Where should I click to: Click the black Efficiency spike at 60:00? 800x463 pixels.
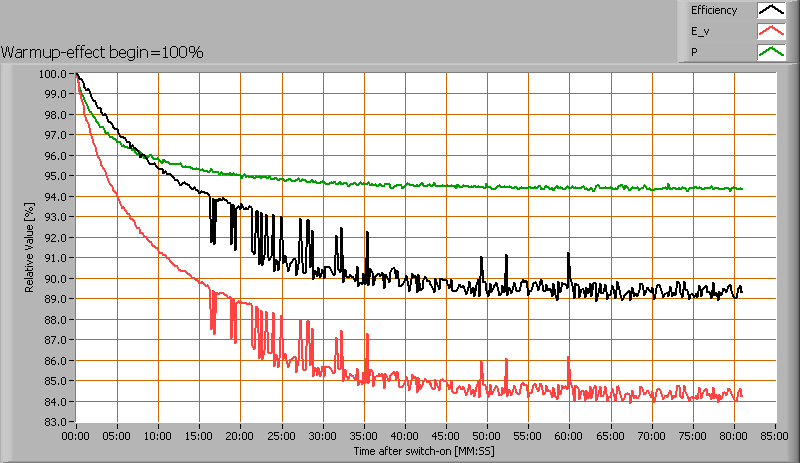point(568,255)
